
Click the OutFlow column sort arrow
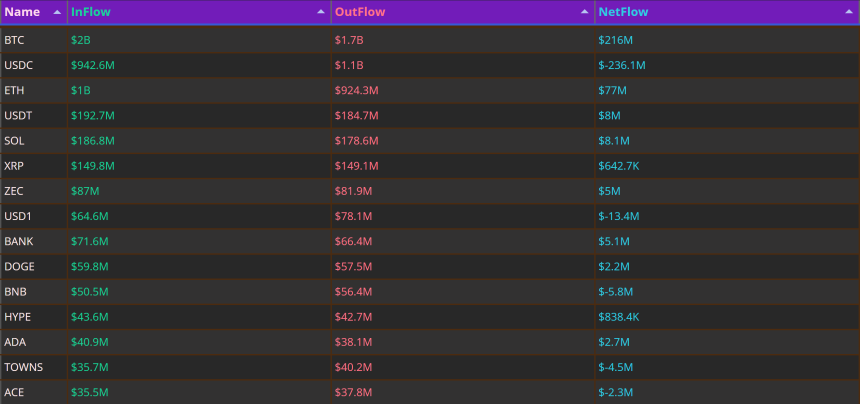coord(585,12)
